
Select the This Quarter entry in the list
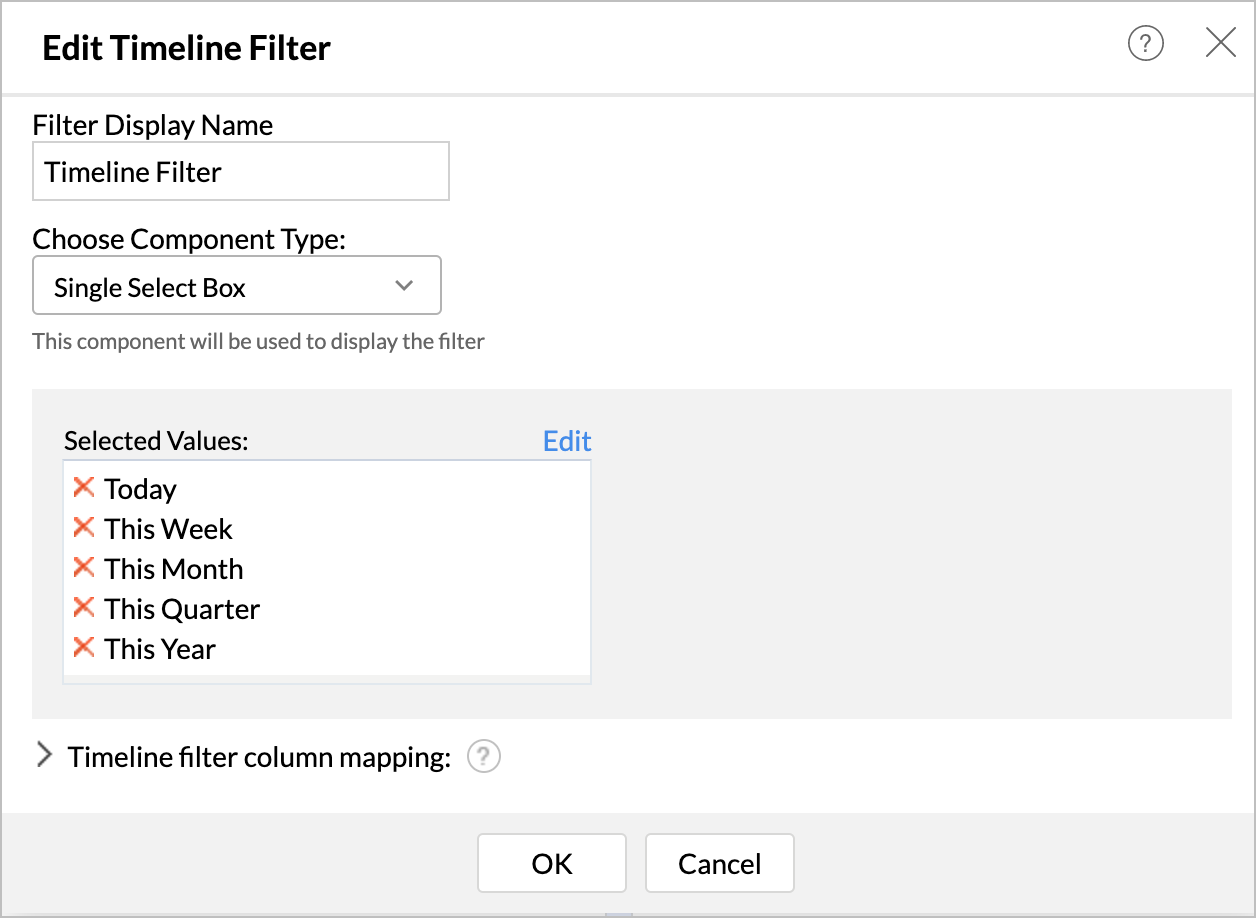[181, 609]
